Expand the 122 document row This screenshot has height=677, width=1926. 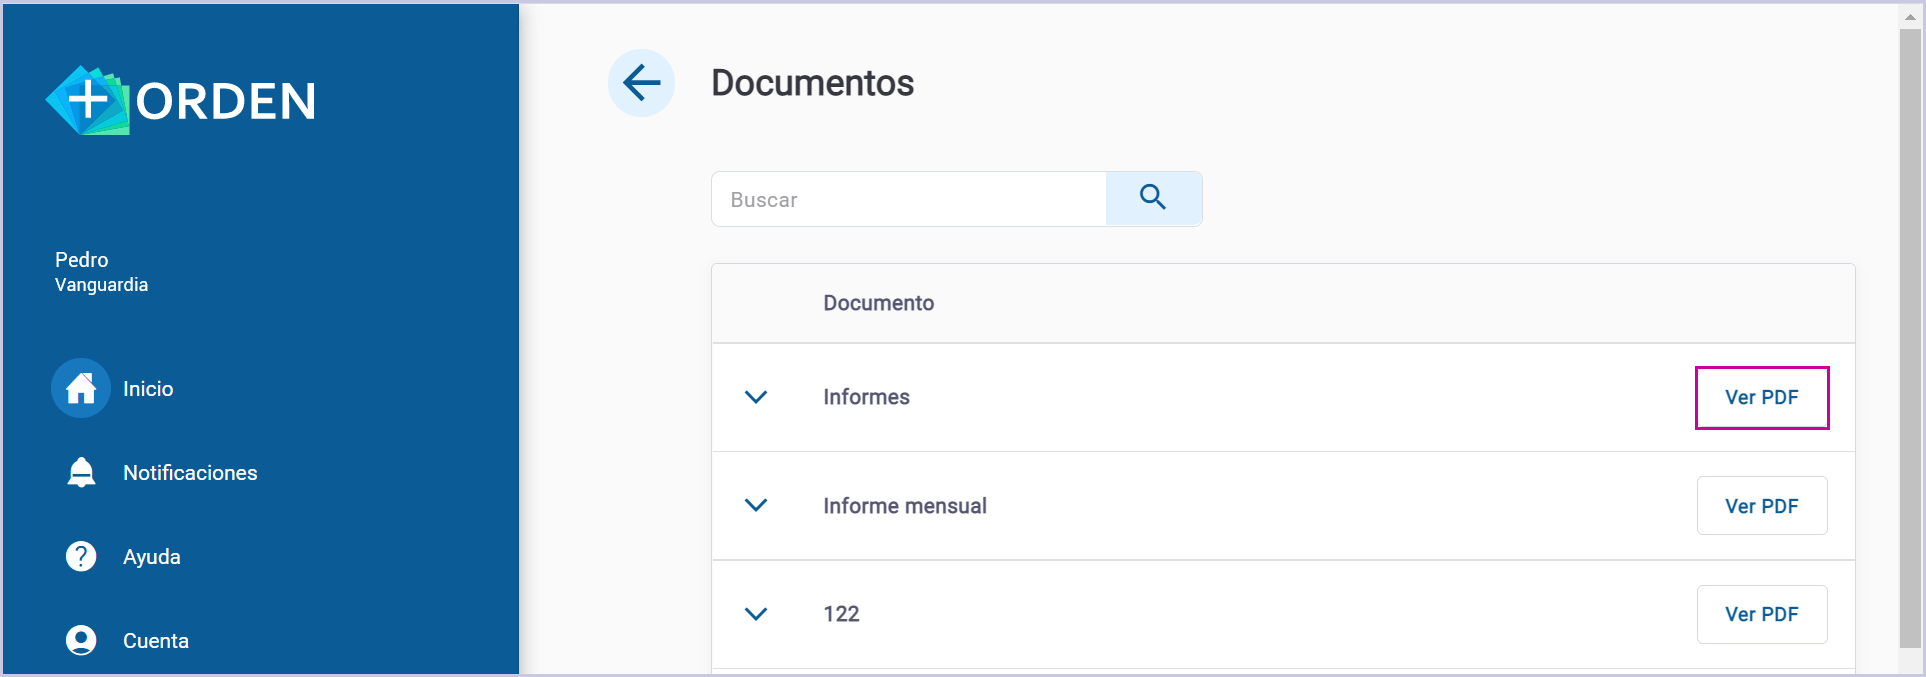pos(756,614)
